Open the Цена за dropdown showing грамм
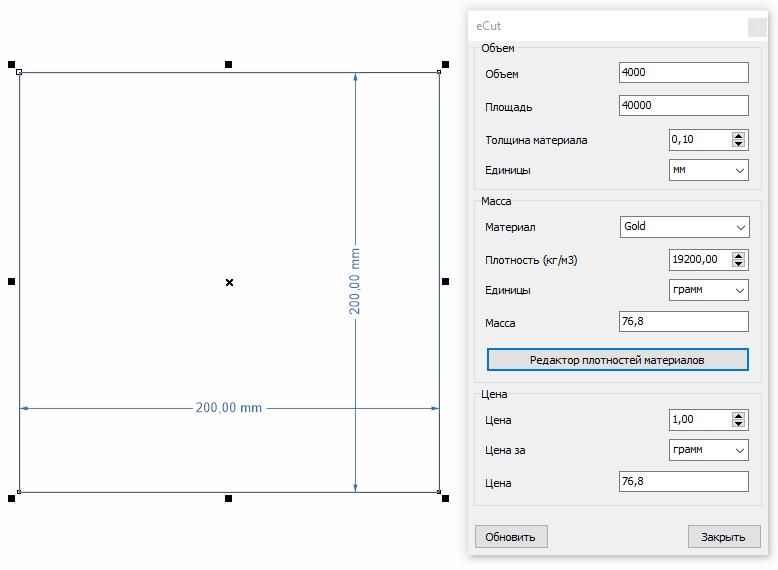 tap(709, 450)
